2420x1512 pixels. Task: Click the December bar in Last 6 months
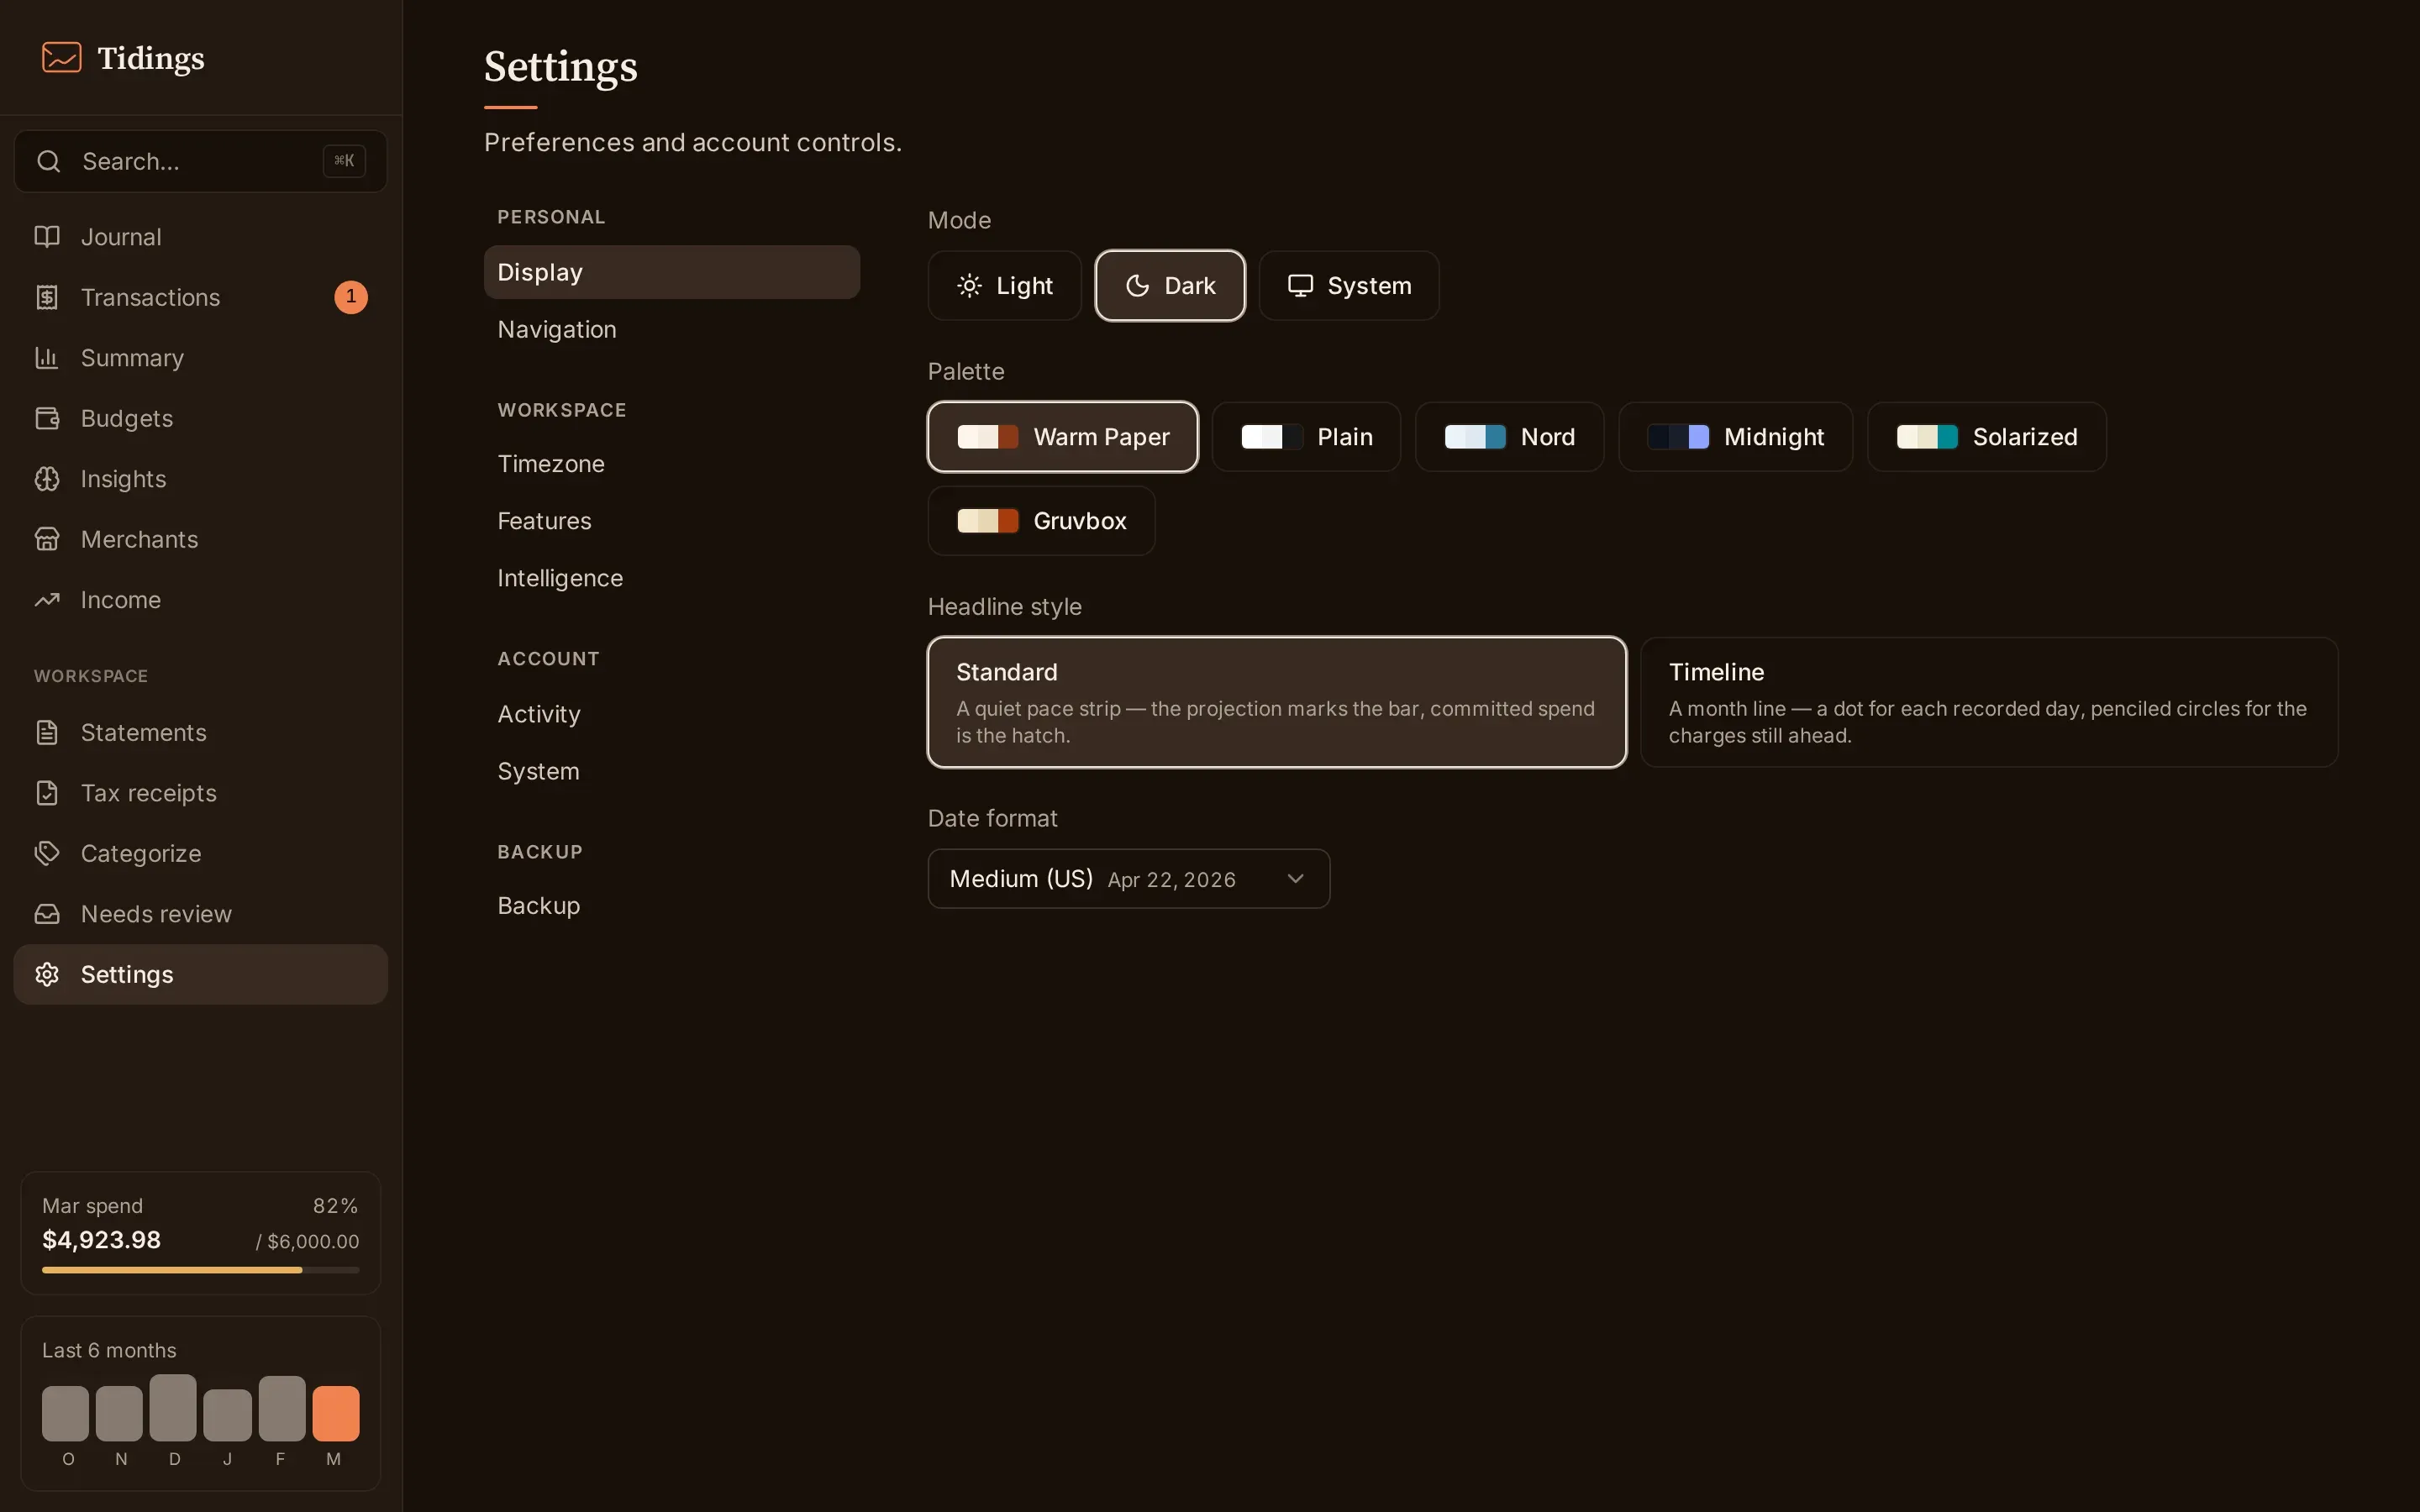pos(173,1408)
